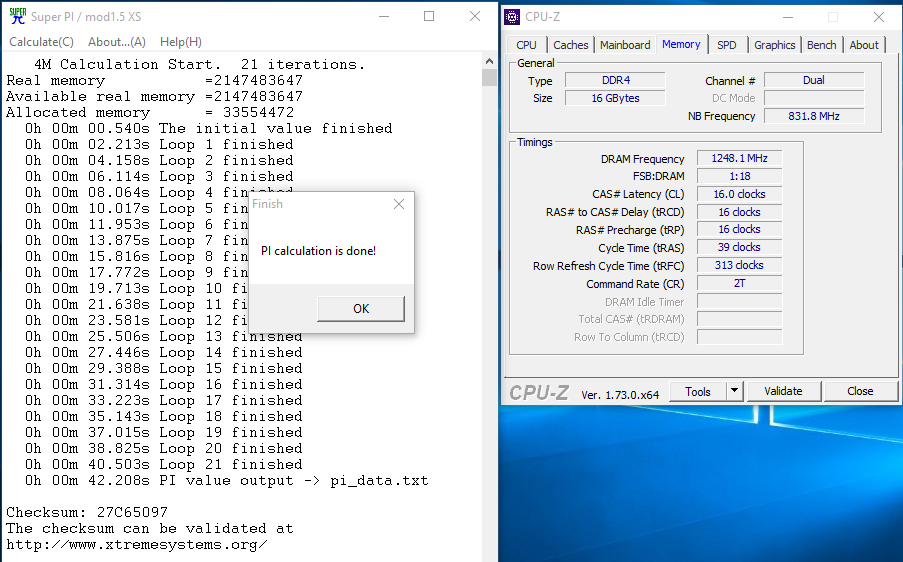The height and width of the screenshot is (562, 903).
Task: Switch to the Bench tab
Action: [x=822, y=45]
